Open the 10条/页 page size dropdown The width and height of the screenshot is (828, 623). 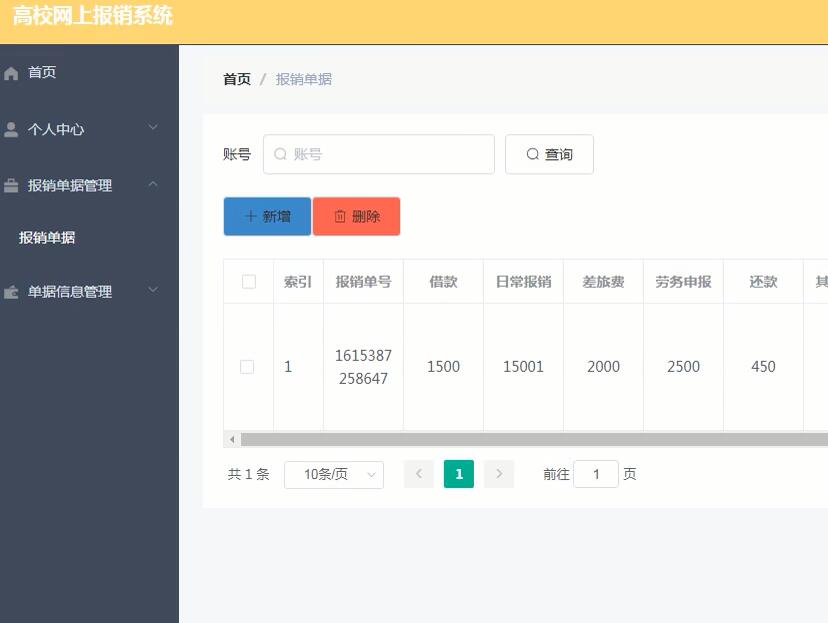[334, 474]
